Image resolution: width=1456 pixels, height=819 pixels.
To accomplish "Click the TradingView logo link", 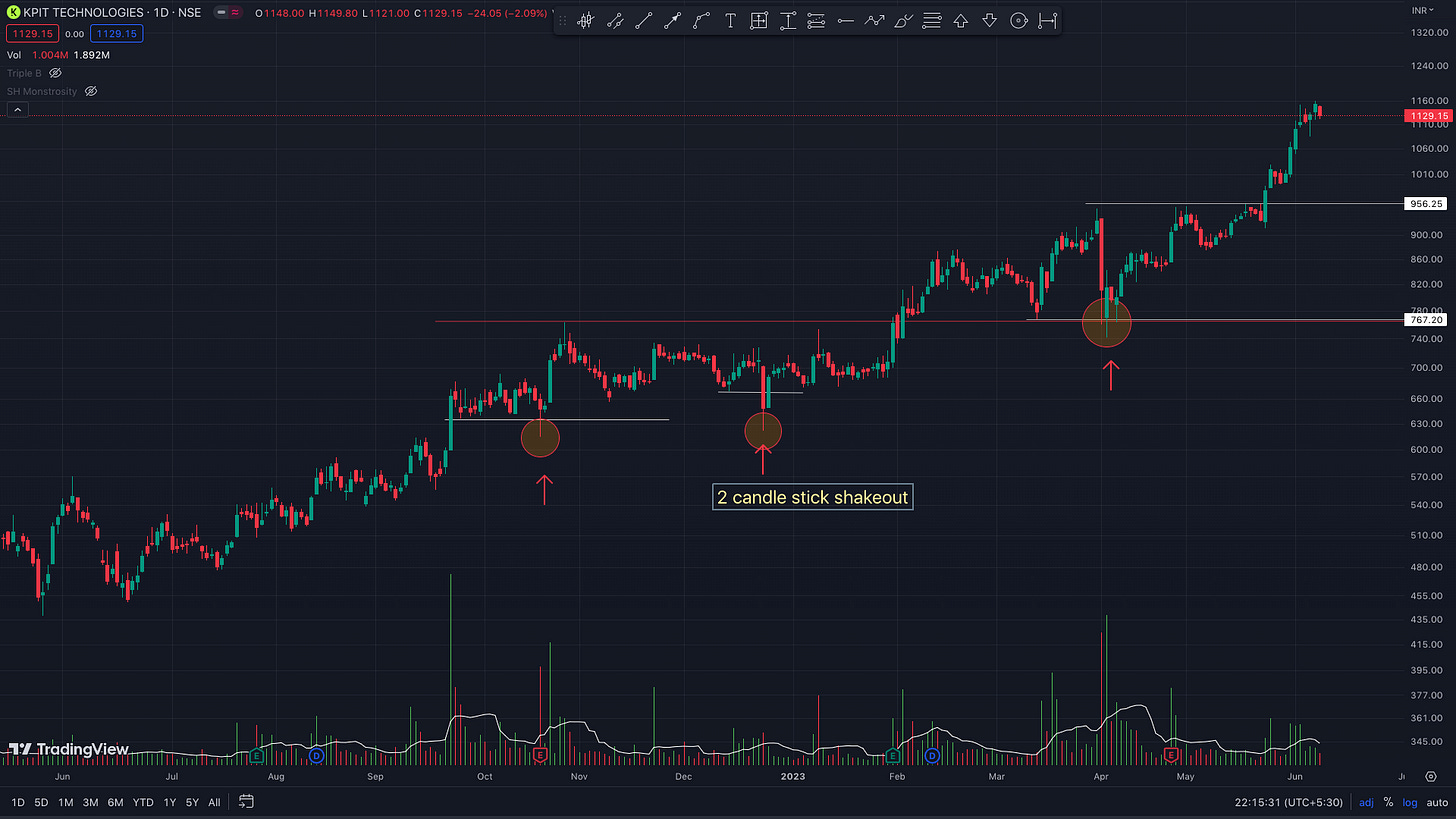I will (x=69, y=748).
